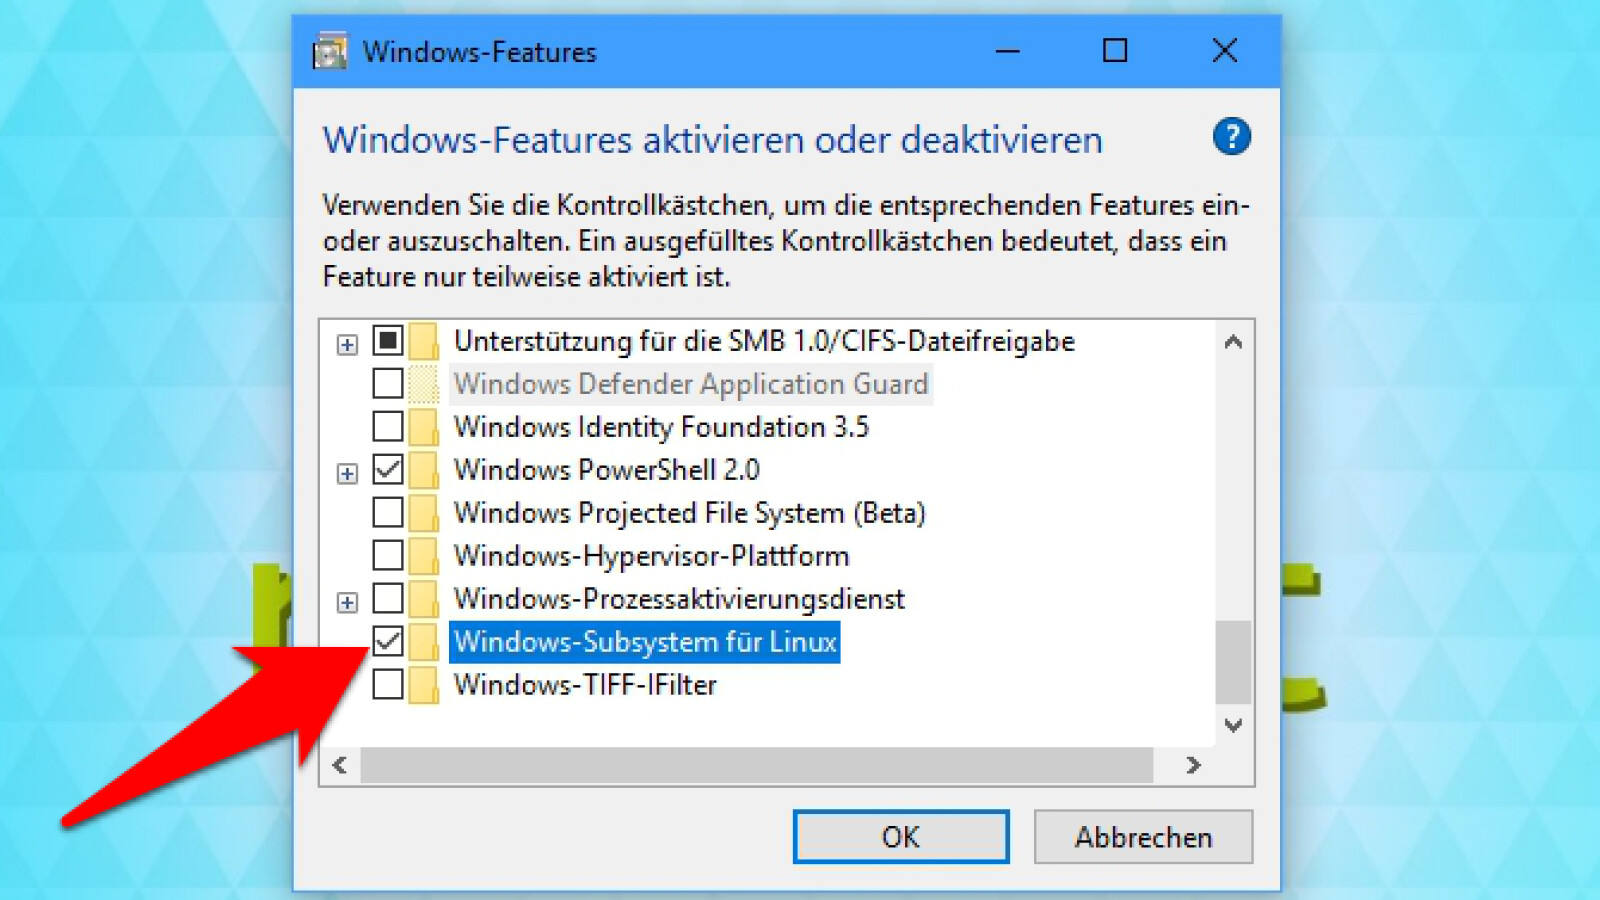This screenshot has width=1600, height=900.
Task: Click the folder icon beside SMB 1.0/CIFS-Dateifreigabe
Action: pyautogui.click(x=423, y=340)
